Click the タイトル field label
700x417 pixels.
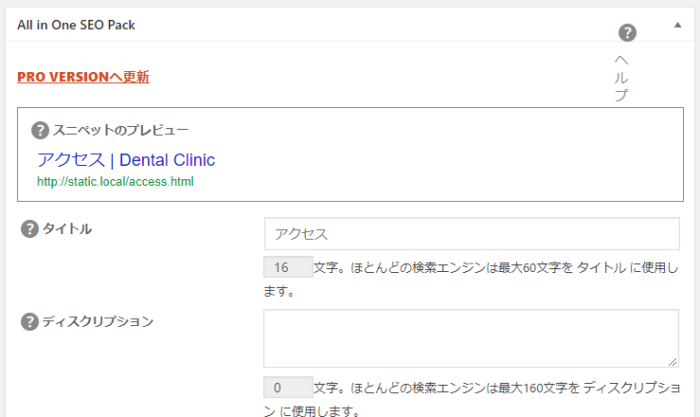point(67,229)
